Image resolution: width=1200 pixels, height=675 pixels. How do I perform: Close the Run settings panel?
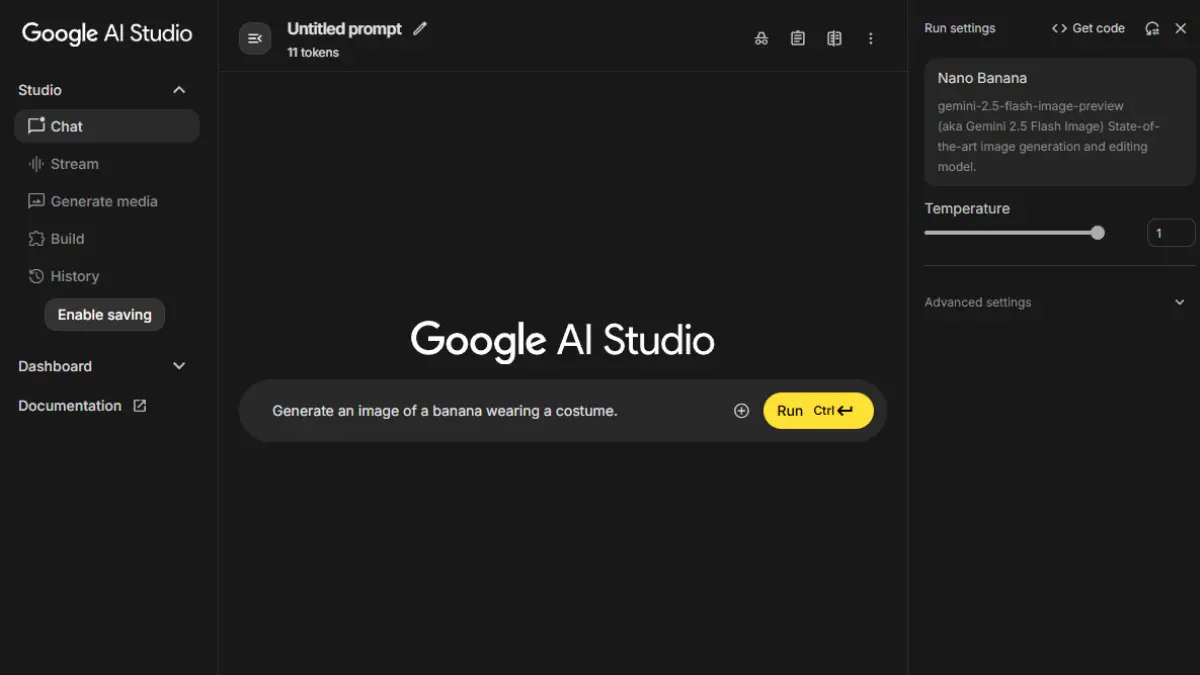point(1181,28)
